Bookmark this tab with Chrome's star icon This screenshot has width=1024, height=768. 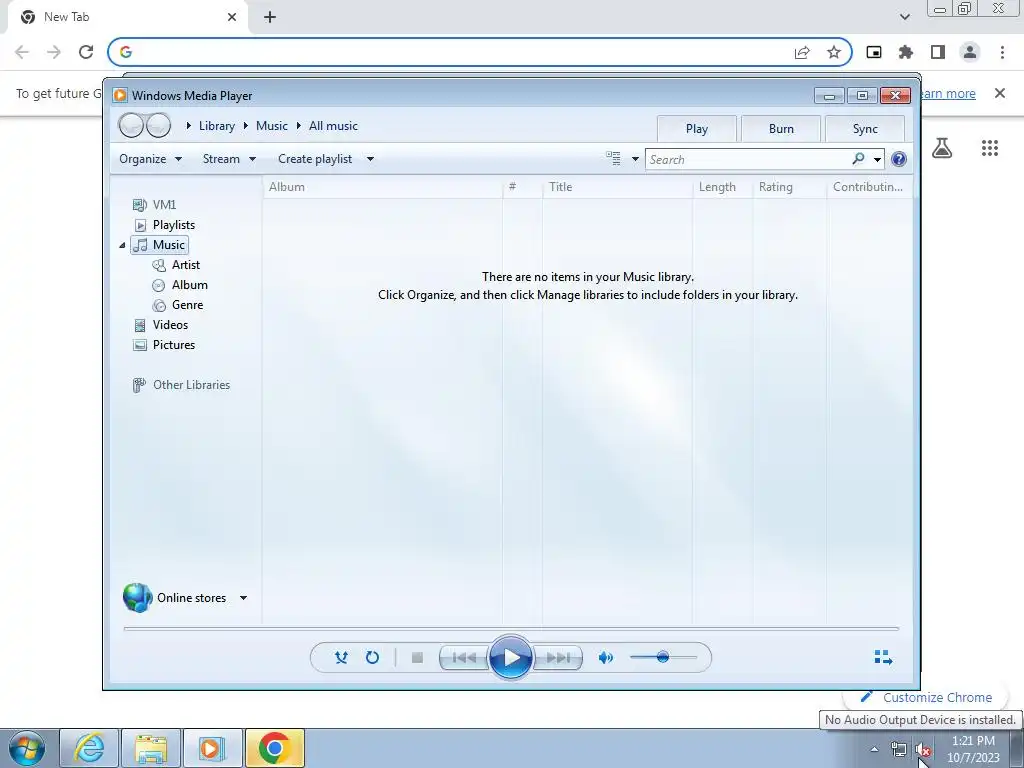(833, 52)
